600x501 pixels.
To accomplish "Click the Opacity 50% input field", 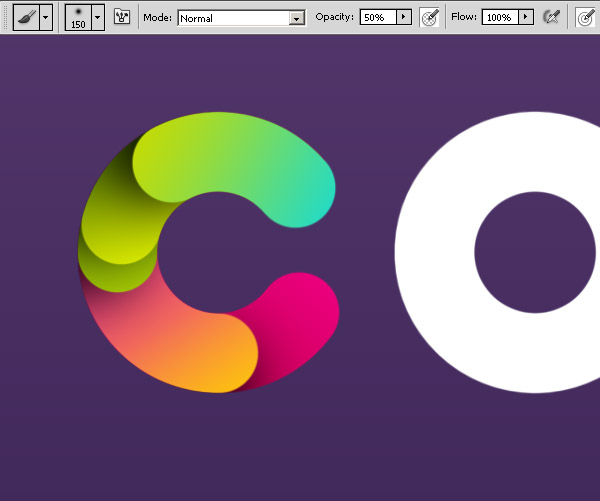I will (378, 17).
